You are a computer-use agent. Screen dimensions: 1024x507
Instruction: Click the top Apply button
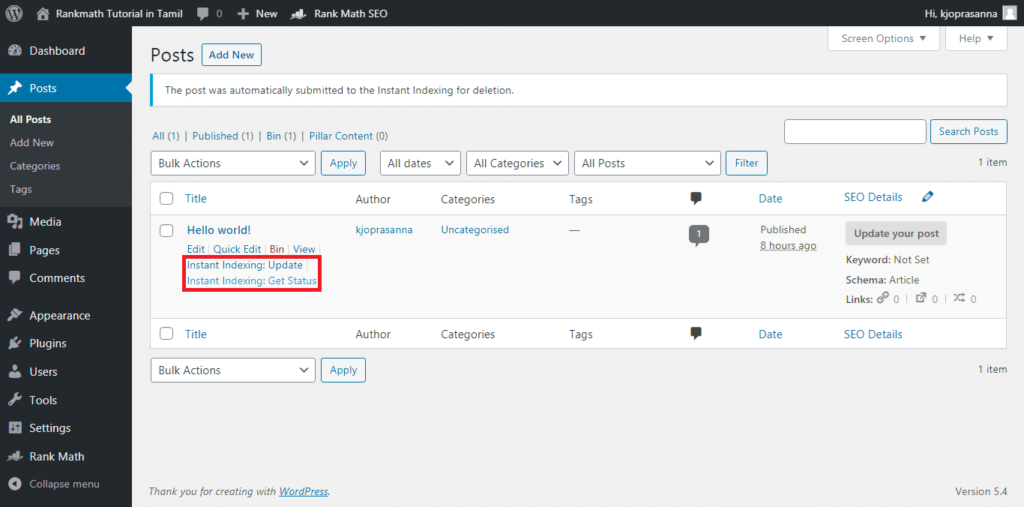coord(344,163)
